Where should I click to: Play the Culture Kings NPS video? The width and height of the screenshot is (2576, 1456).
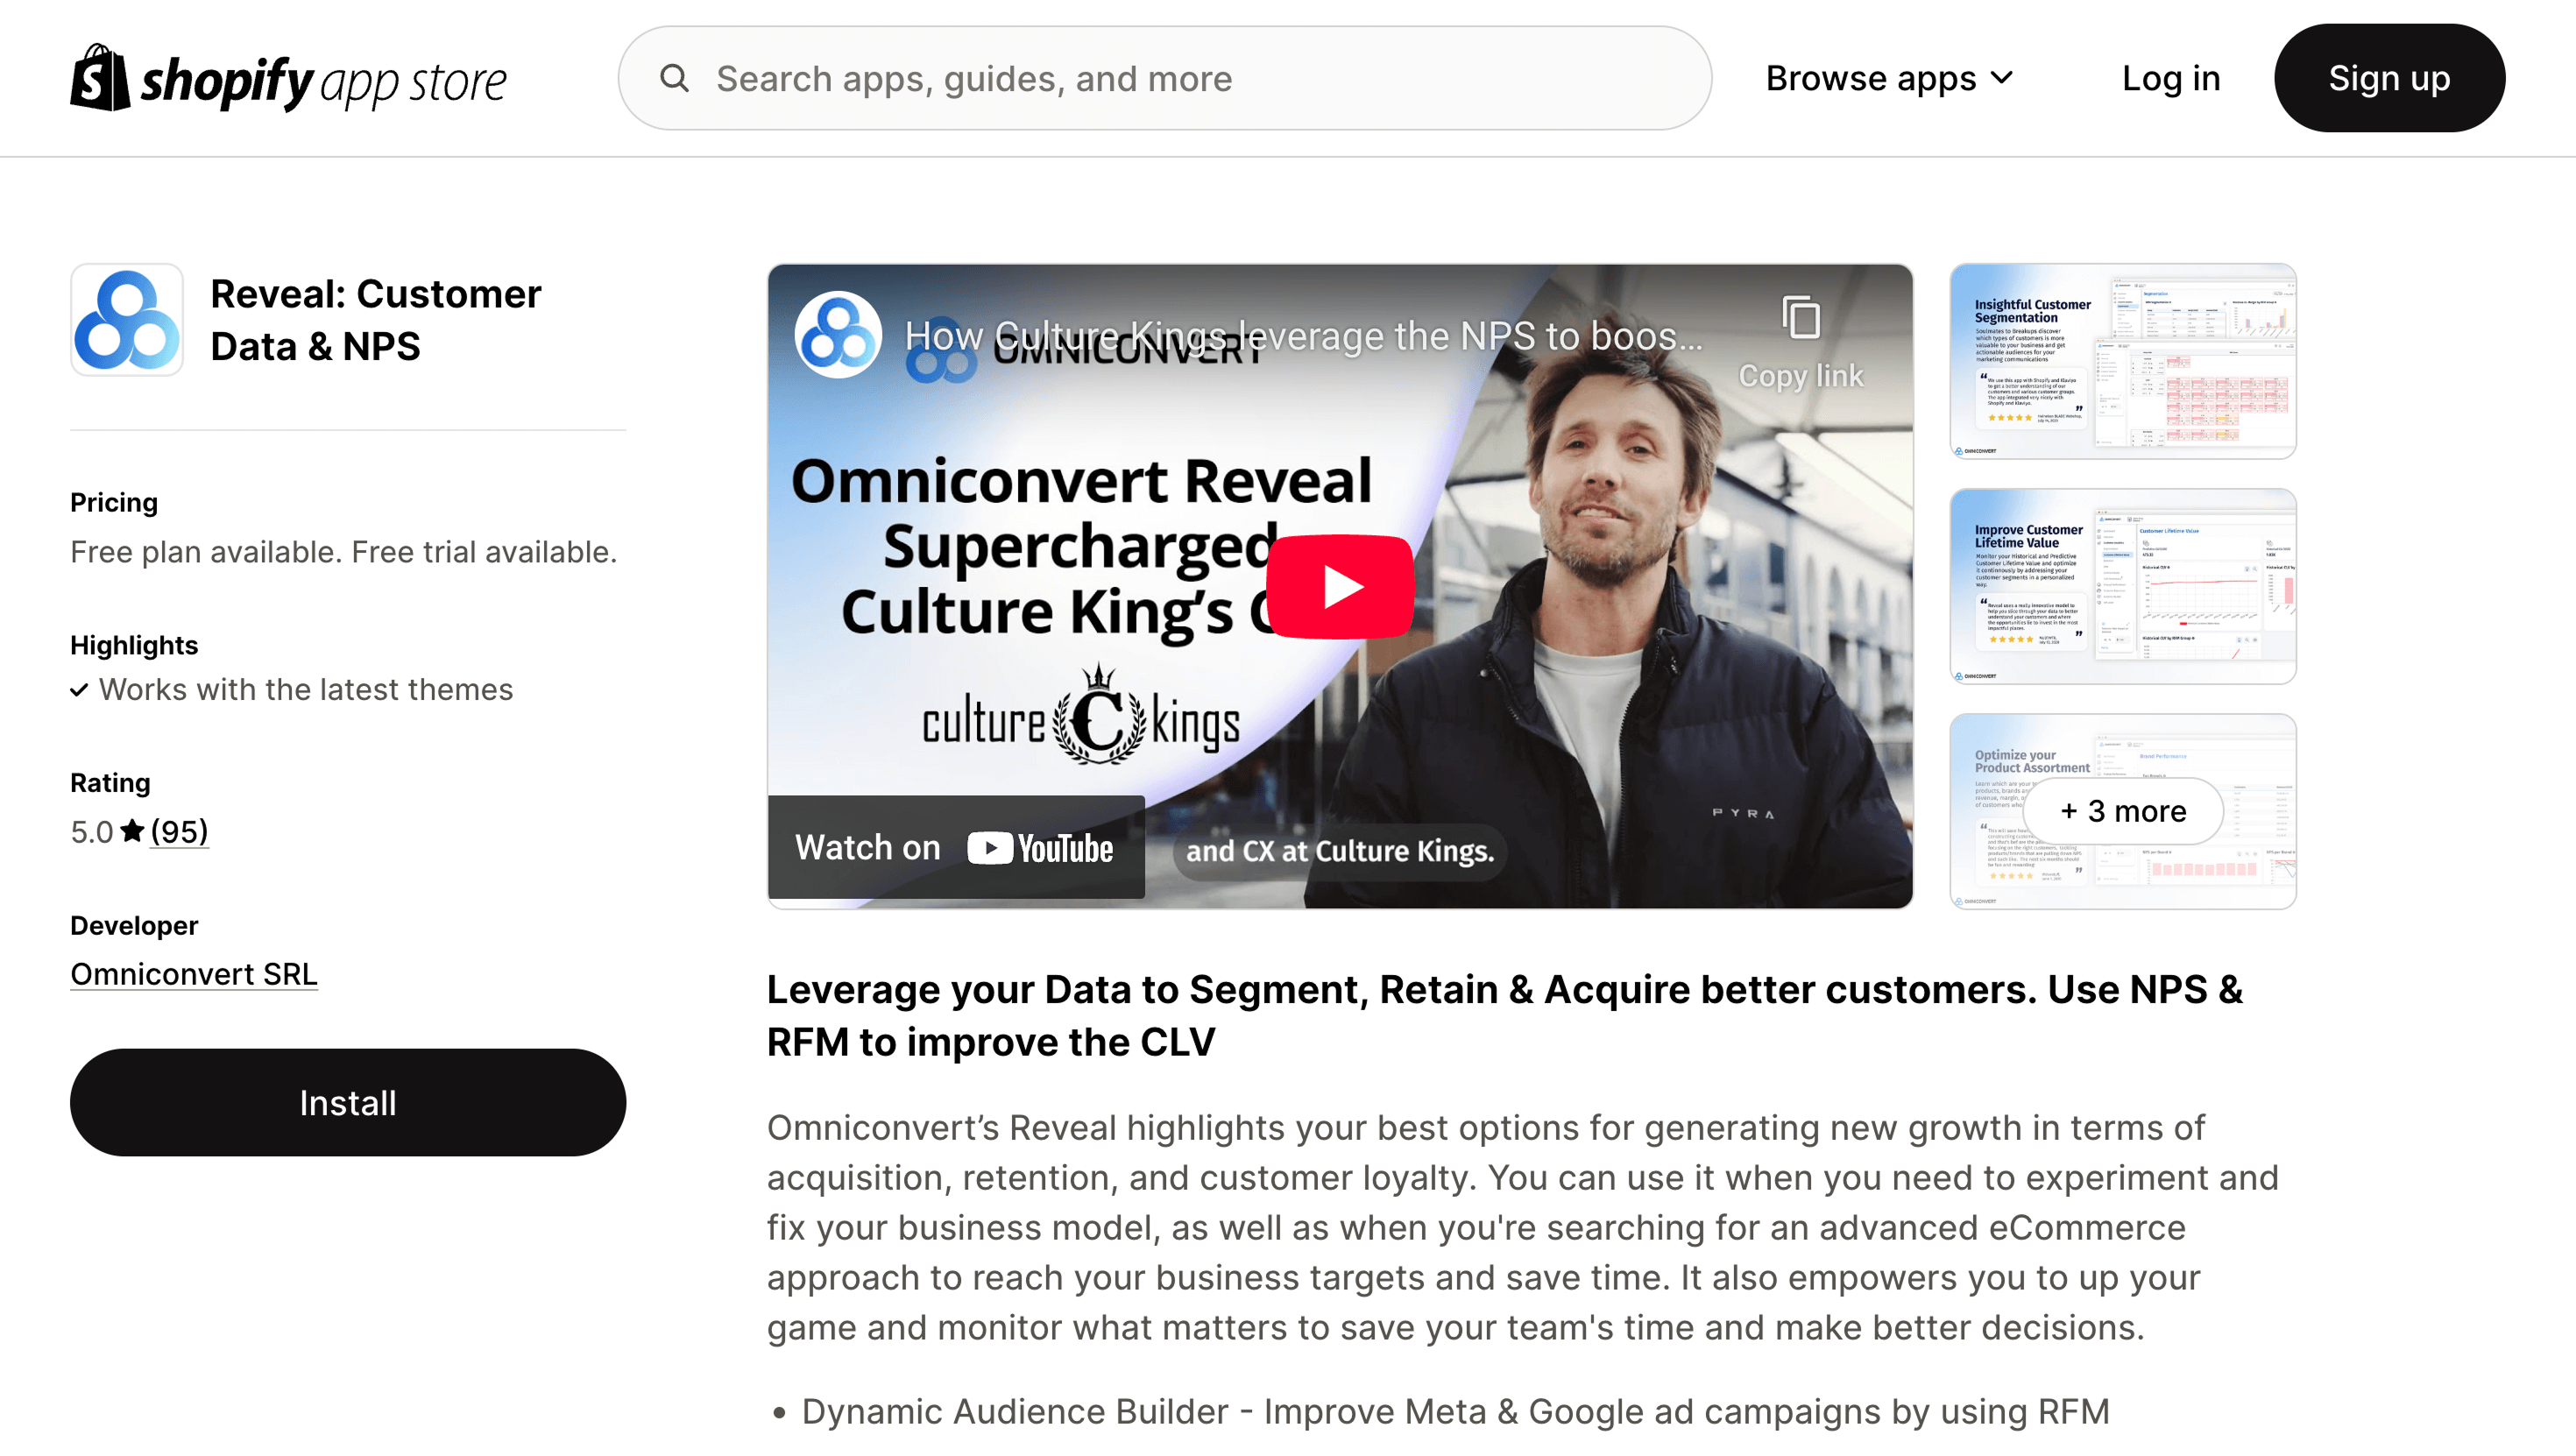click(x=1340, y=586)
